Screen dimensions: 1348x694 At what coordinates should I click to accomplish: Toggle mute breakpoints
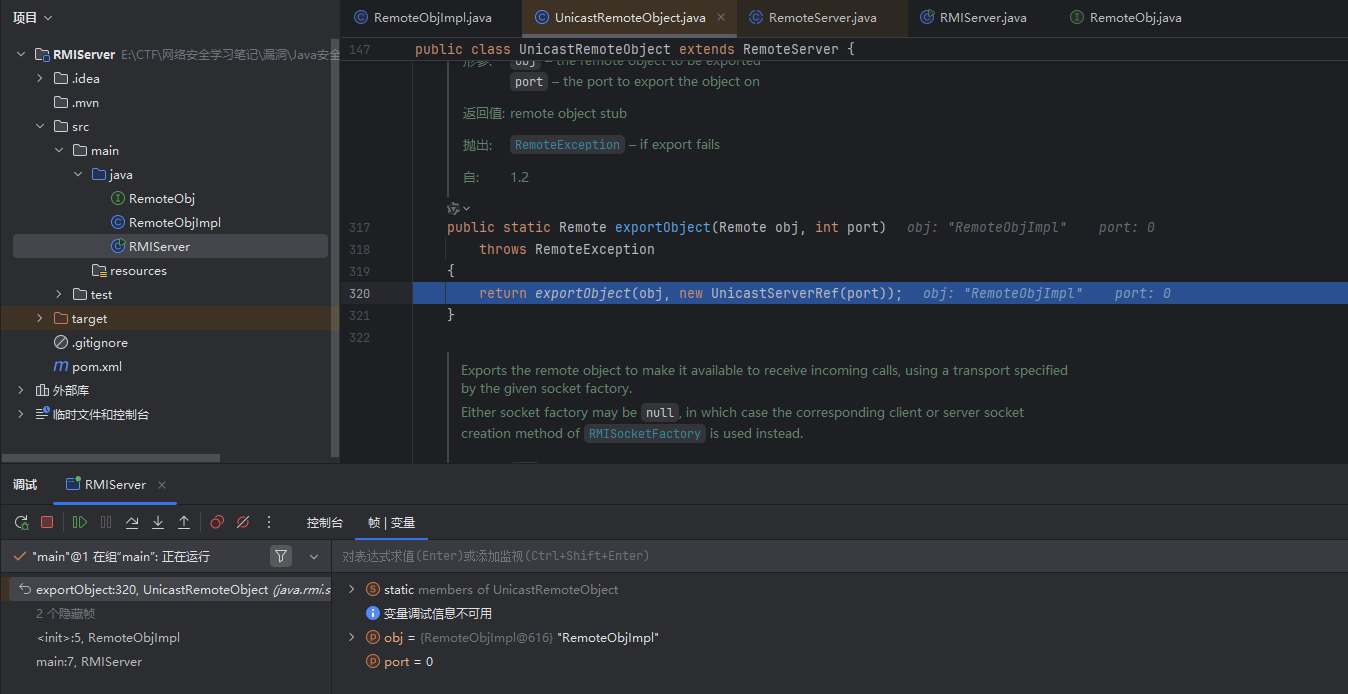pos(243,522)
